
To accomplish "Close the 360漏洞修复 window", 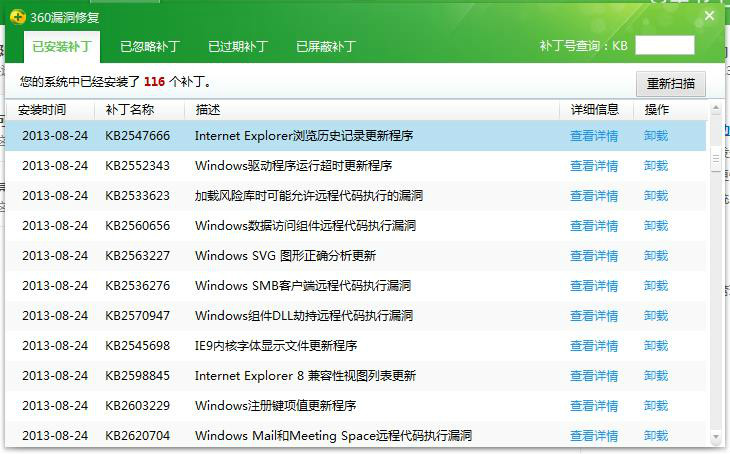I will tap(709, 16).
